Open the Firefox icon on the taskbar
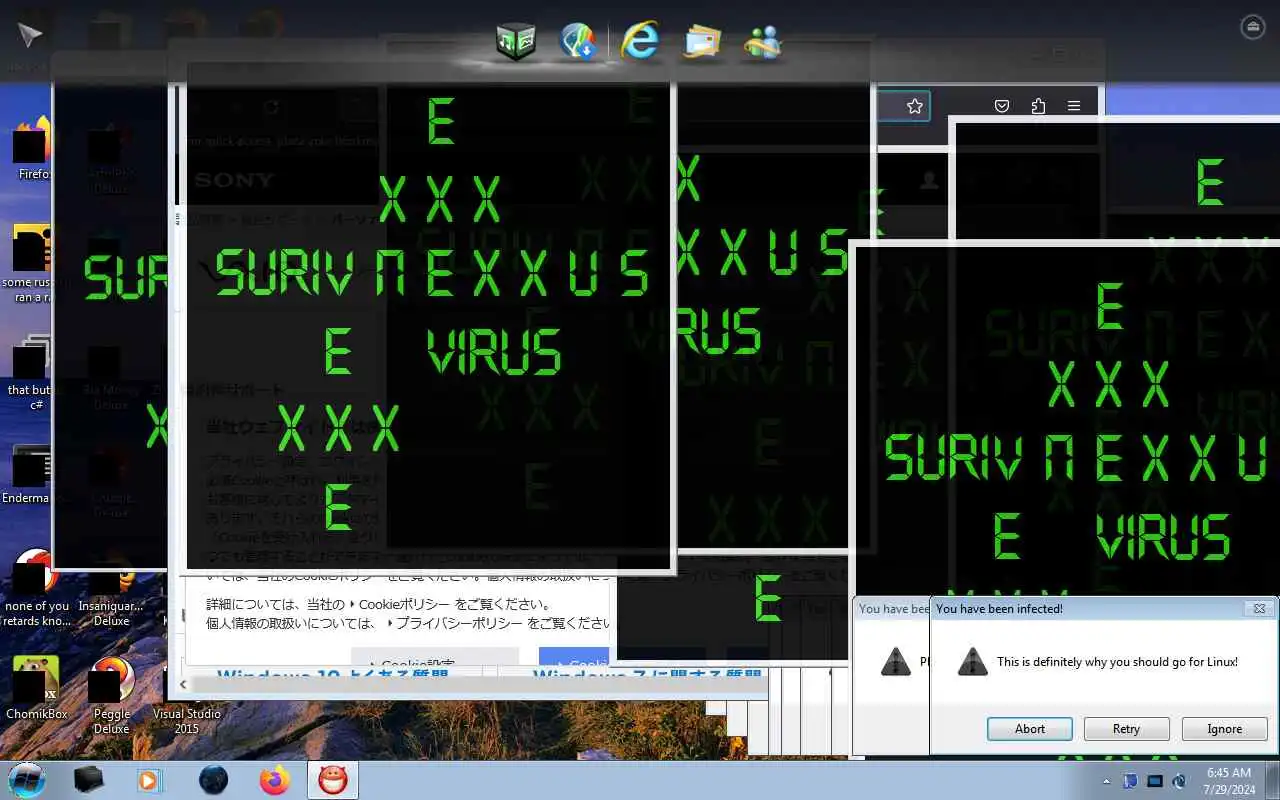This screenshot has width=1280, height=800. (275, 780)
